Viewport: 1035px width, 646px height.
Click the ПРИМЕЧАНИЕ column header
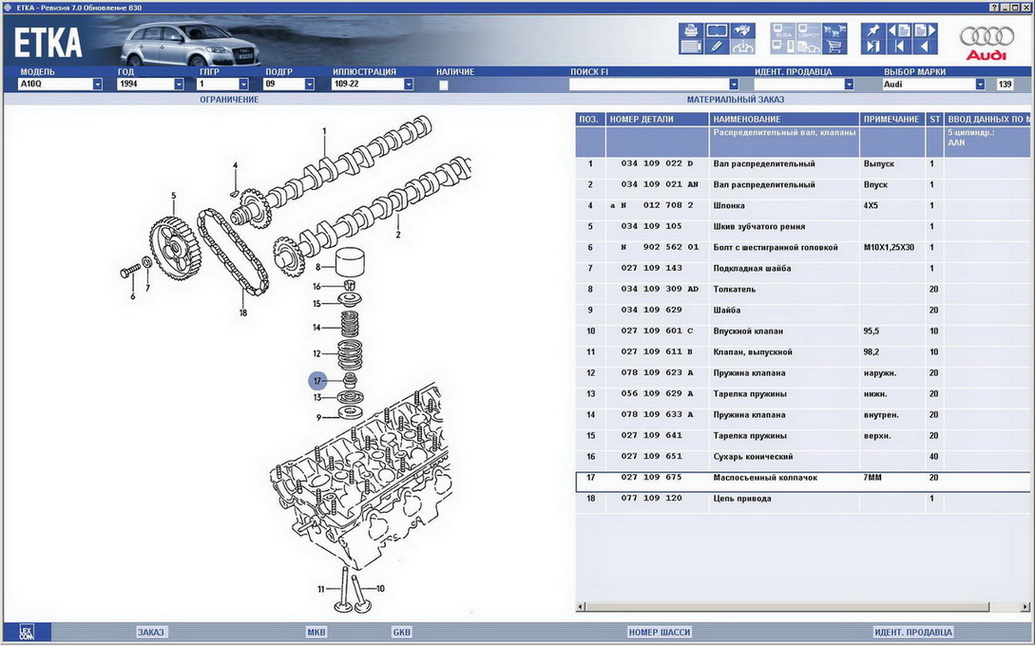(892, 119)
